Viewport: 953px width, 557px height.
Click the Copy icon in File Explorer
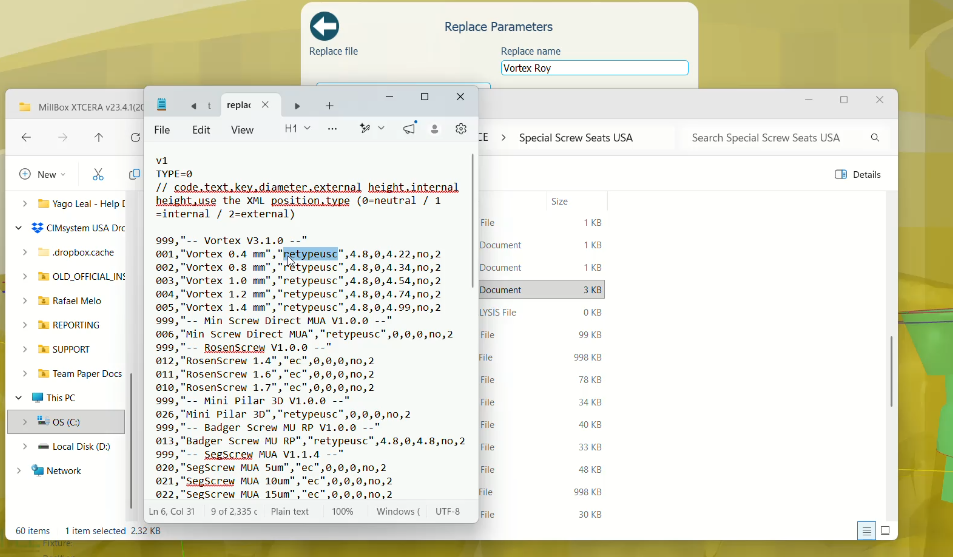point(134,175)
